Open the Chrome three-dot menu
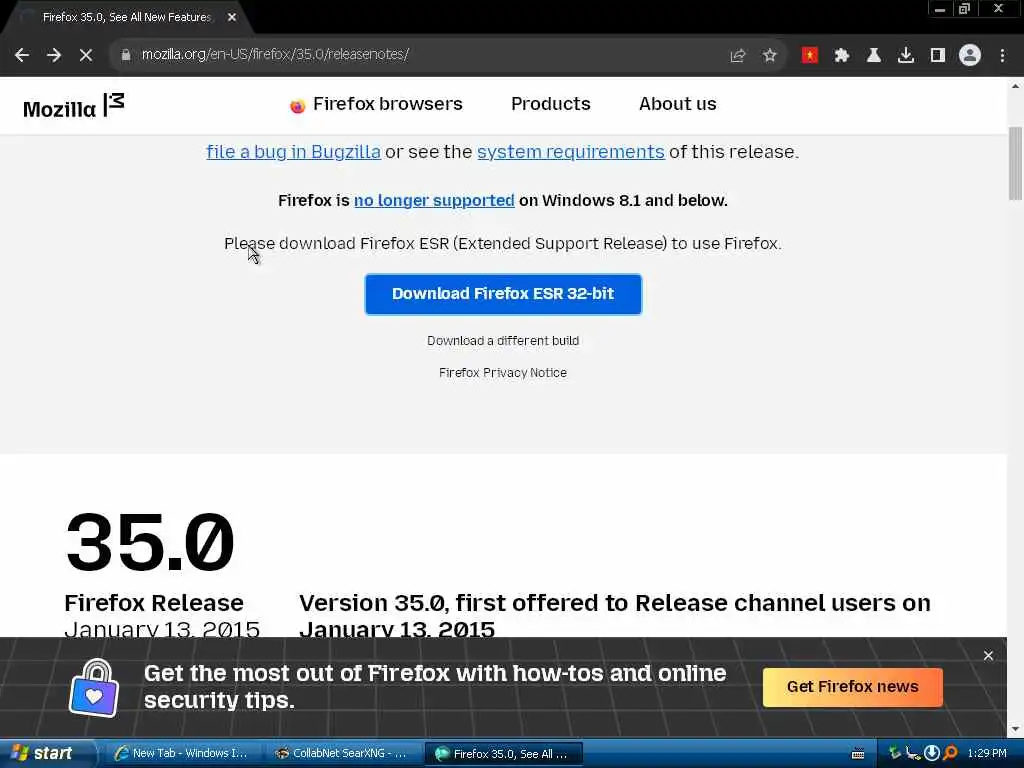Image resolution: width=1024 pixels, height=768 pixels. click(x=1002, y=56)
